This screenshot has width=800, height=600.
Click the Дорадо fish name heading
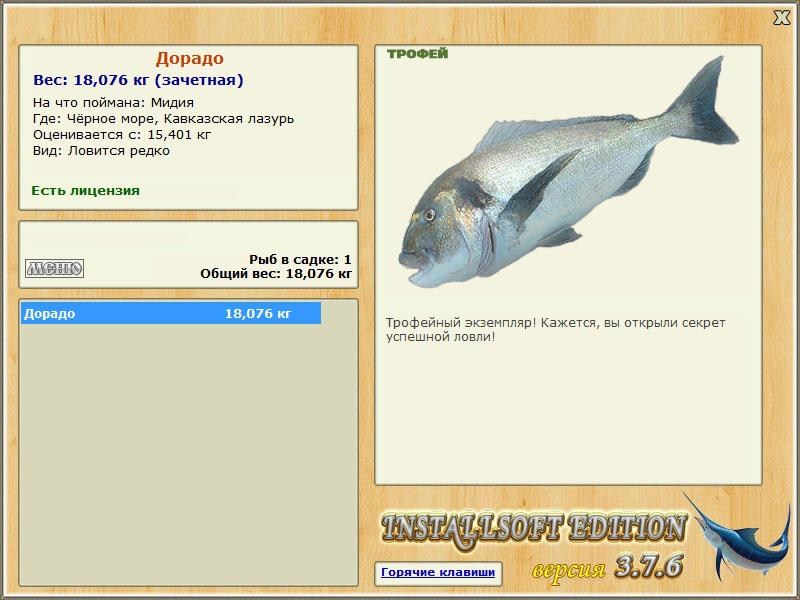click(x=190, y=58)
